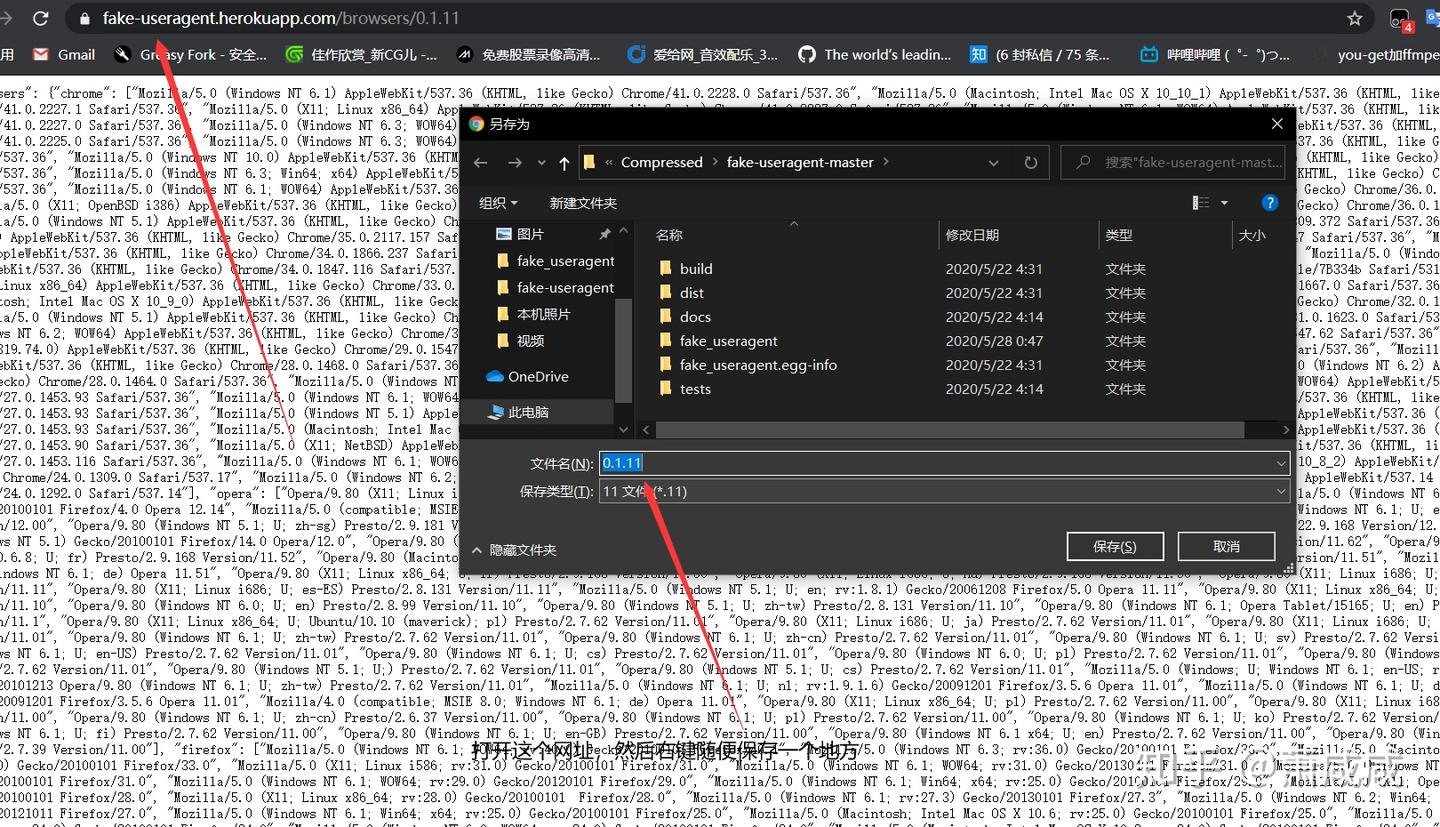Image resolution: width=1440 pixels, height=827 pixels.
Task: Click the OneDrive item in the sidebar
Action: [x=540, y=376]
